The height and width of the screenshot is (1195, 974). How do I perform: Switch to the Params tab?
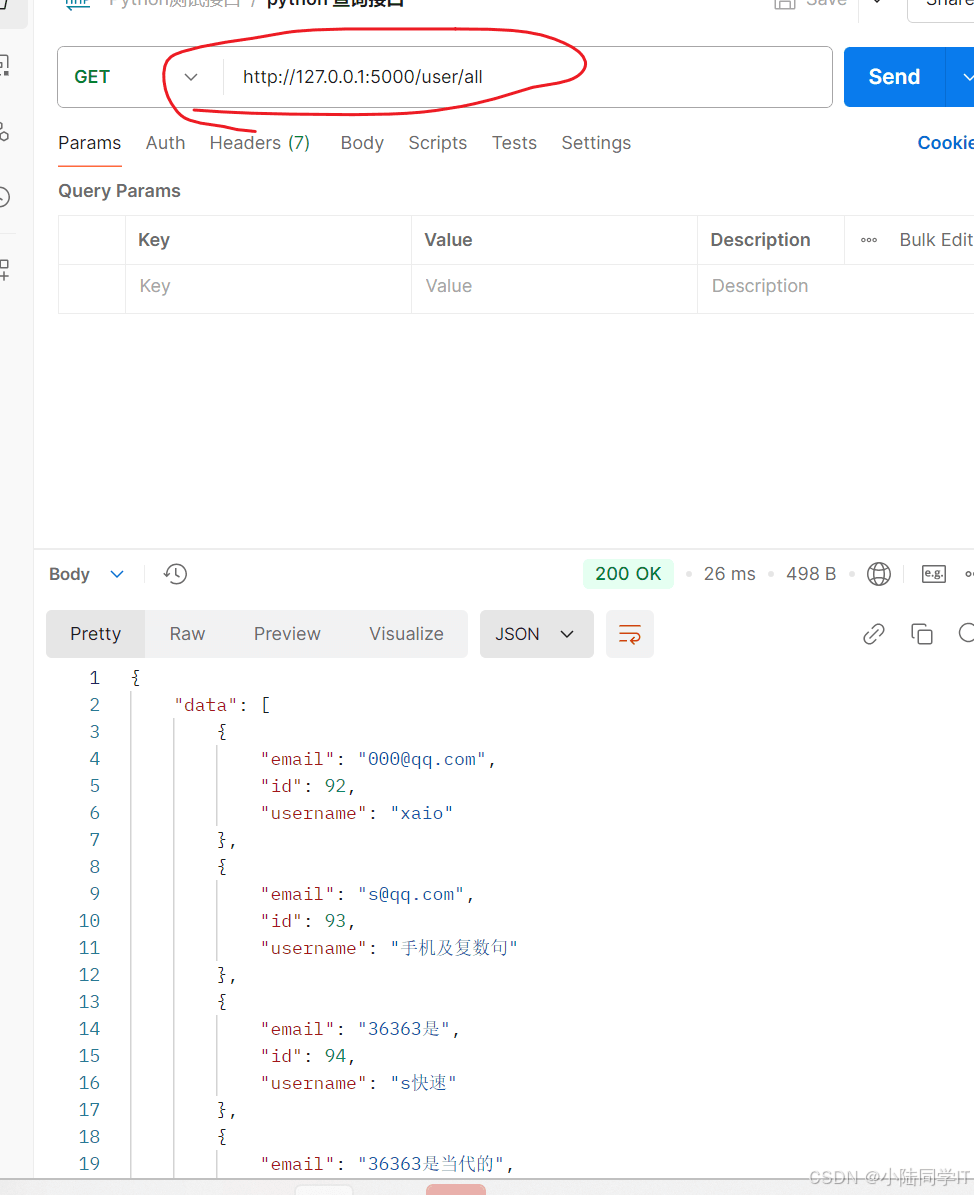point(89,143)
